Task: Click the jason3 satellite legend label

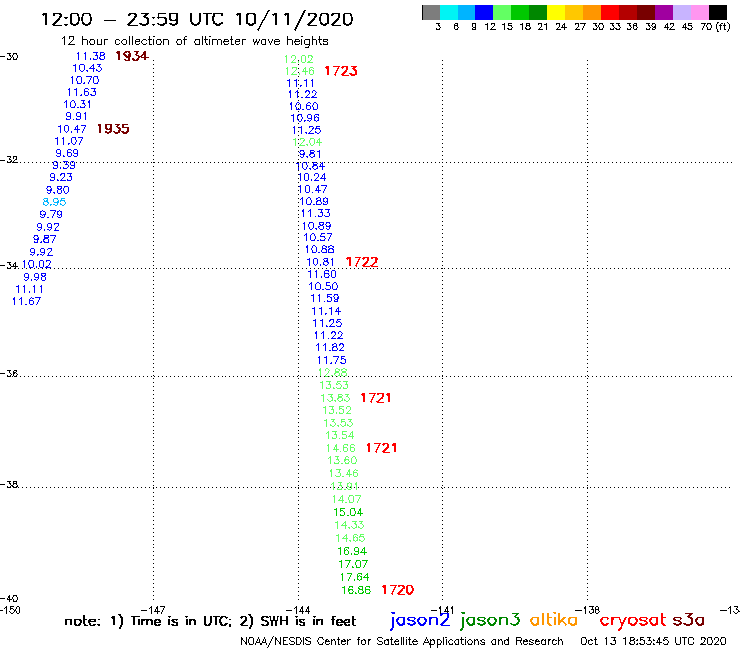Action: 490,620
